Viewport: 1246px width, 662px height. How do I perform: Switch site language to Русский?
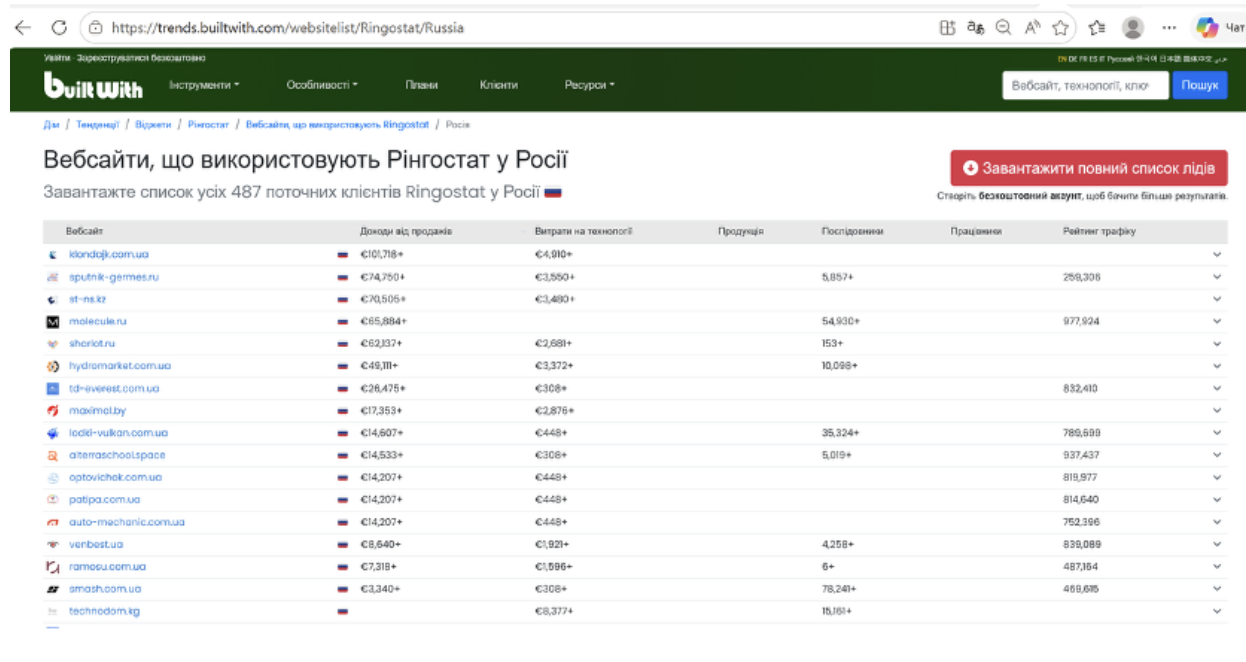(1123, 59)
